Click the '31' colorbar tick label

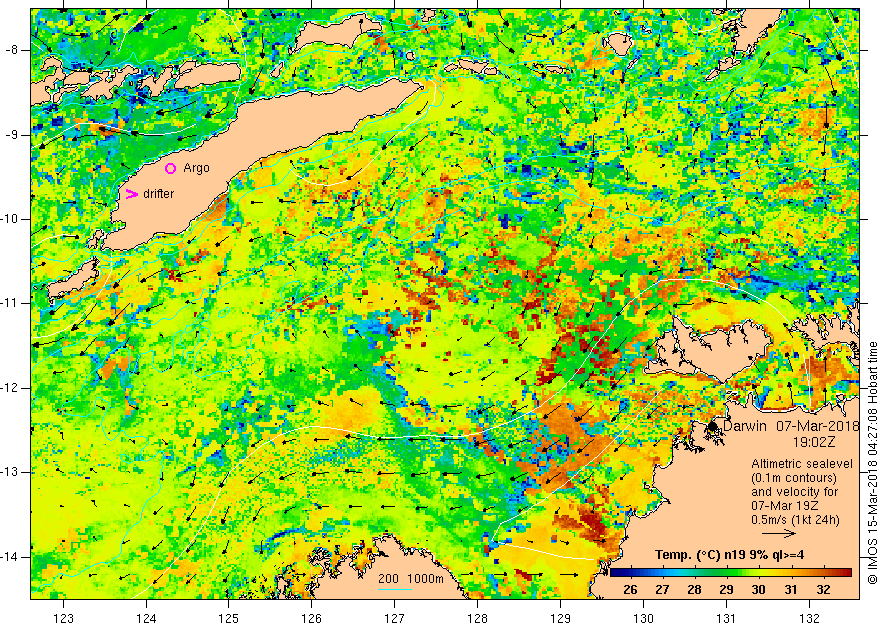(791, 590)
